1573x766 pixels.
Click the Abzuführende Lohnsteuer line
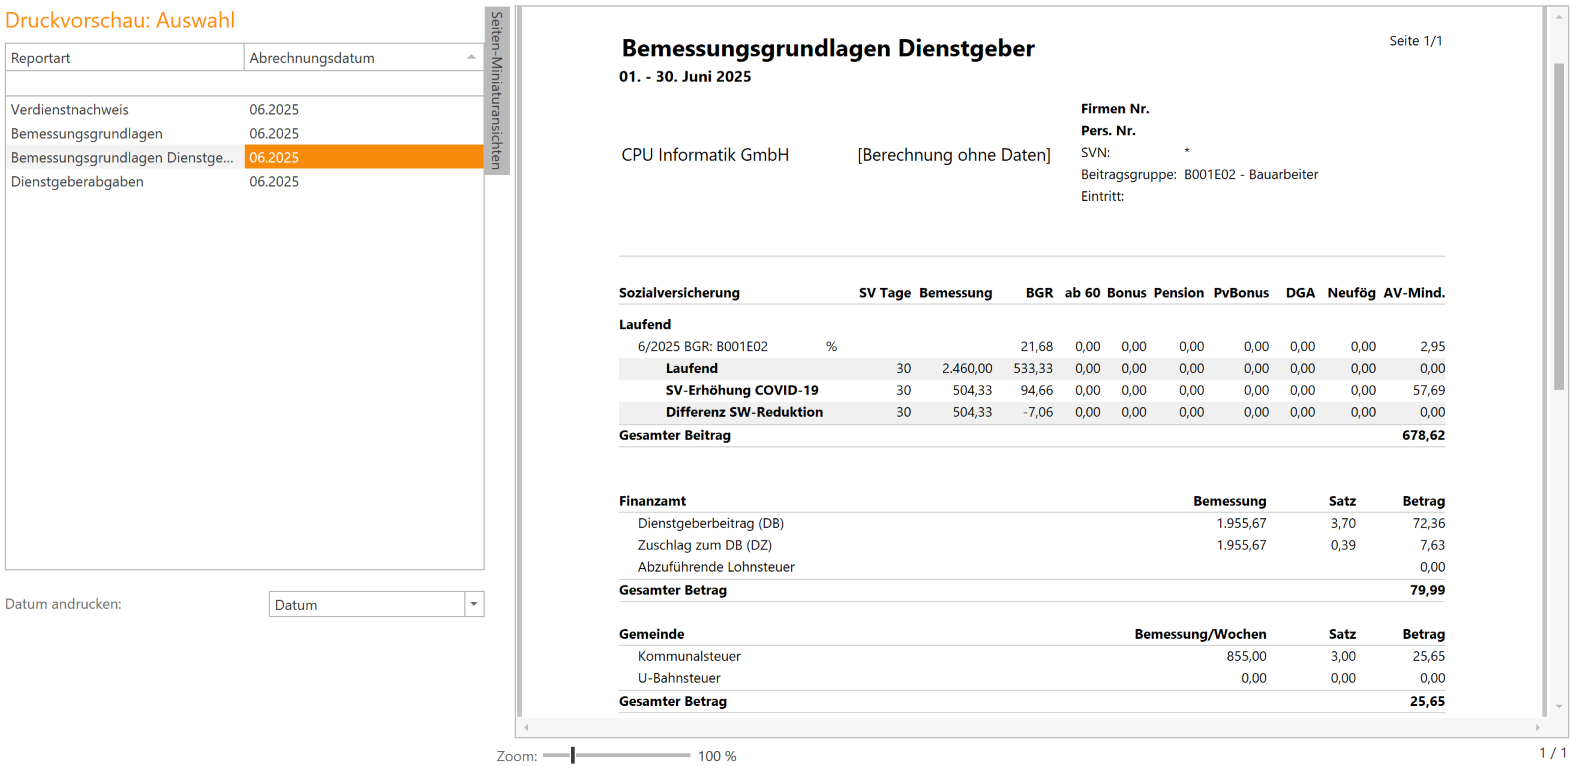point(716,567)
